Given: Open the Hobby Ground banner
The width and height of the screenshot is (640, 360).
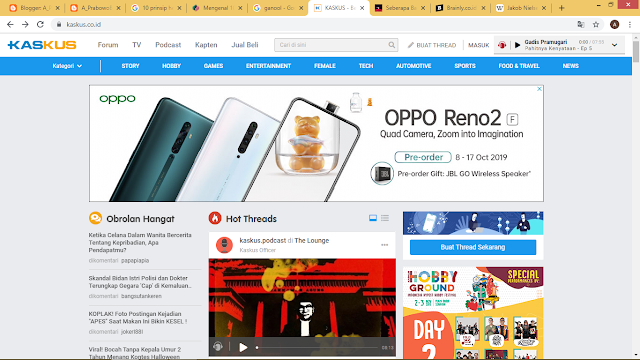Looking at the screenshot, I should (x=473, y=313).
